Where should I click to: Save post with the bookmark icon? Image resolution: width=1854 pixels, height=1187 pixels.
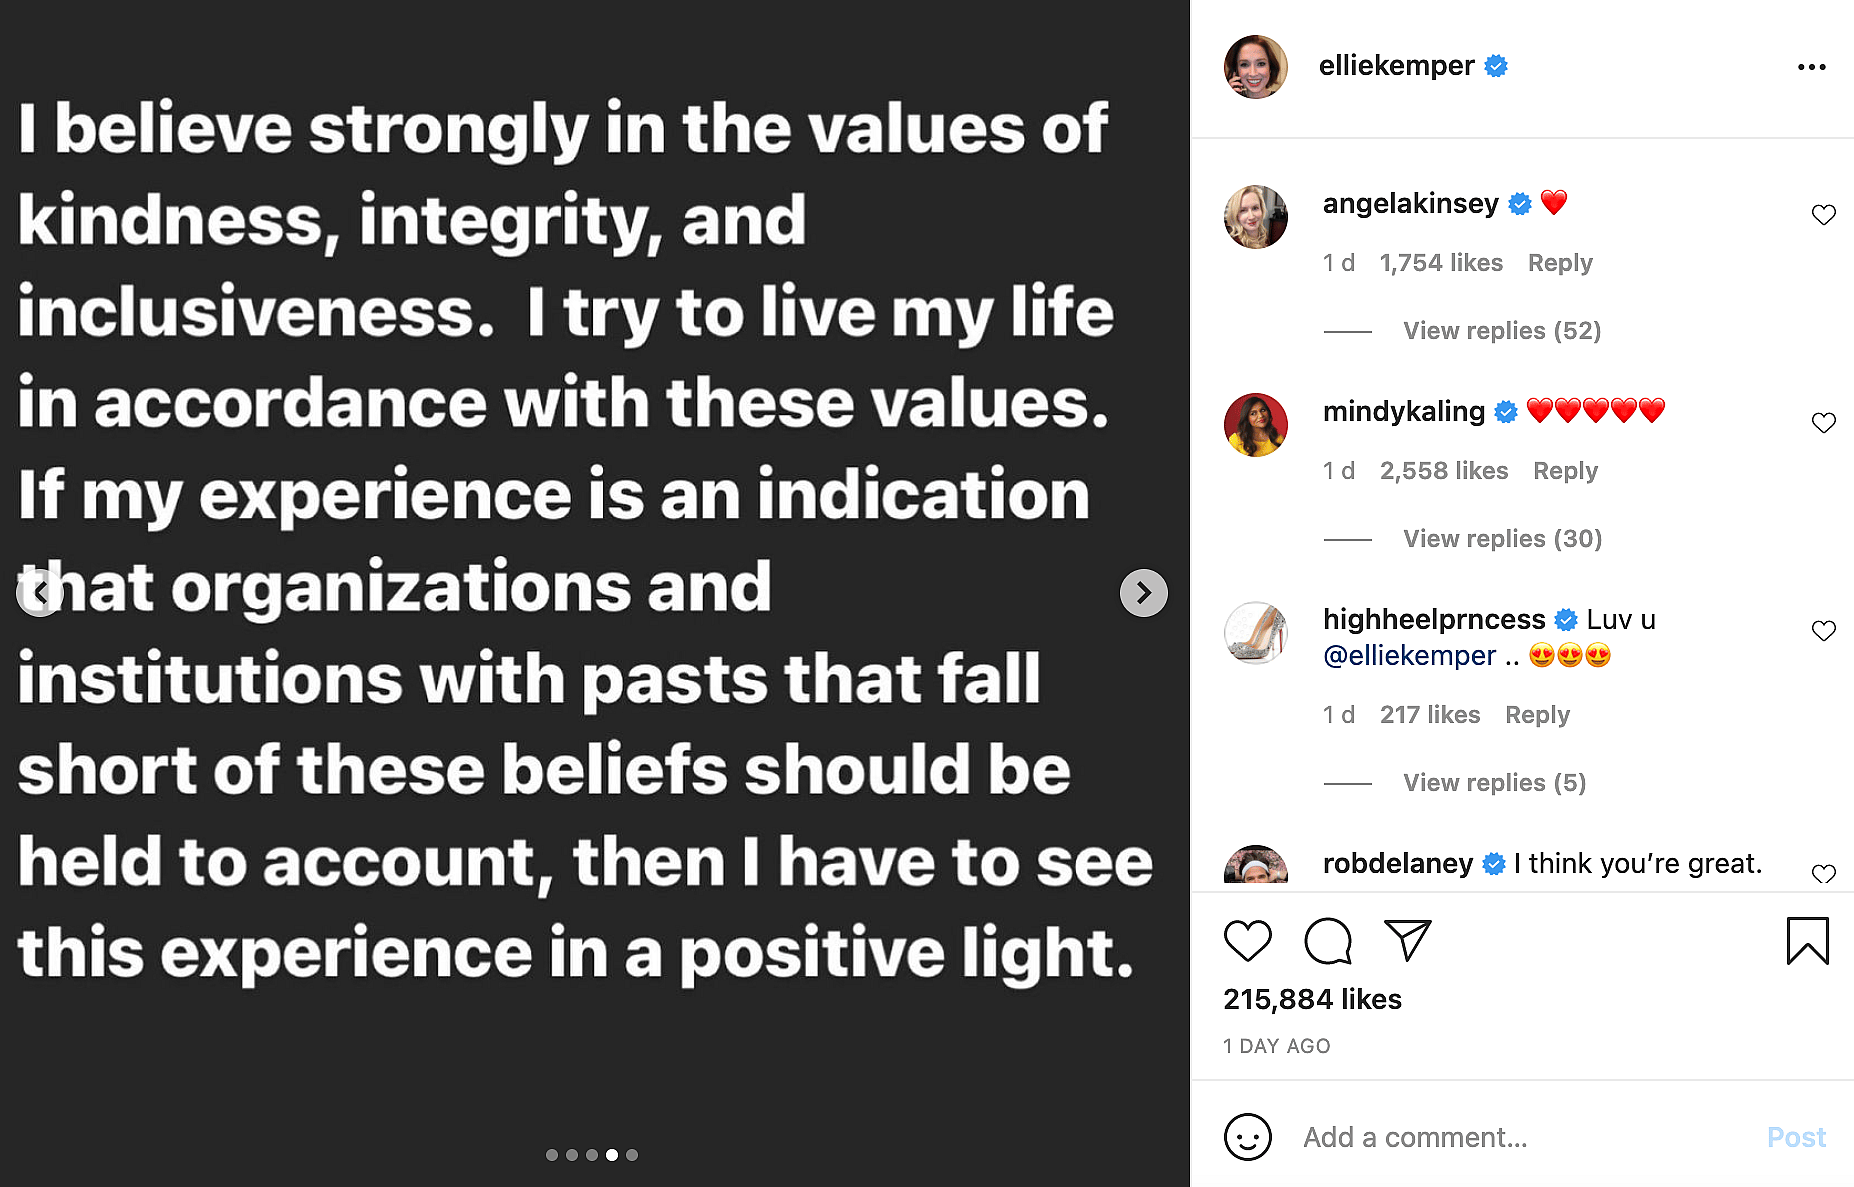click(x=1807, y=941)
